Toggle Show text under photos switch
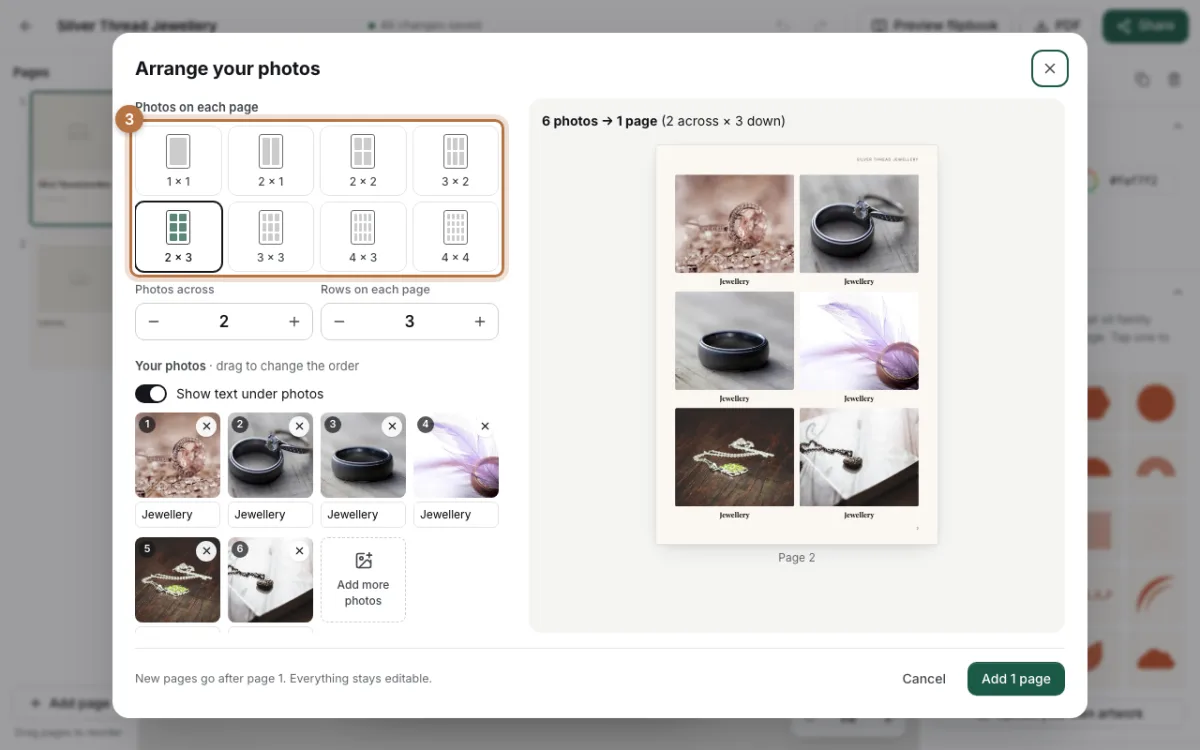1200x750 pixels. coord(151,394)
